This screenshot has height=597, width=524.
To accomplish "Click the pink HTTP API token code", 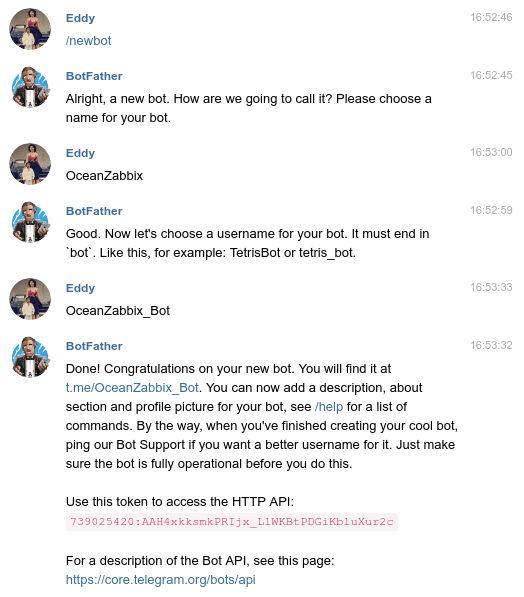I will (x=232, y=522).
